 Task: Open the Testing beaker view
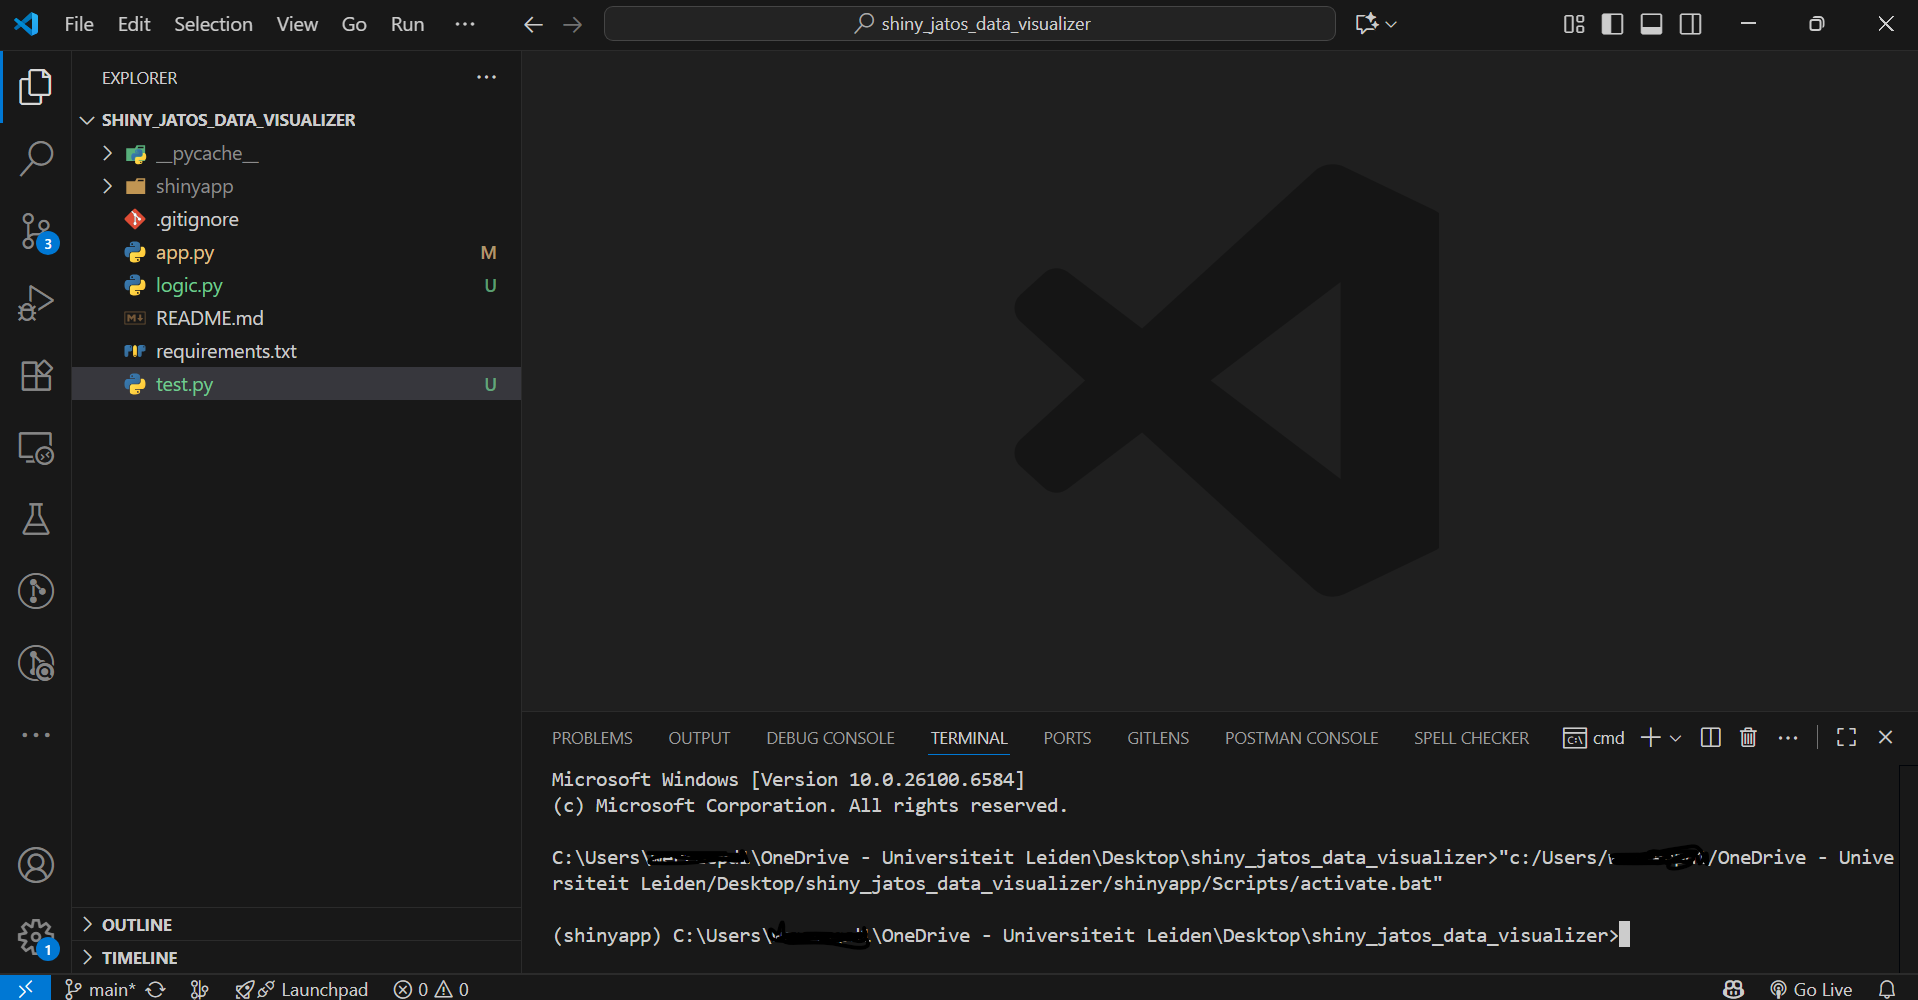pyautogui.click(x=36, y=519)
